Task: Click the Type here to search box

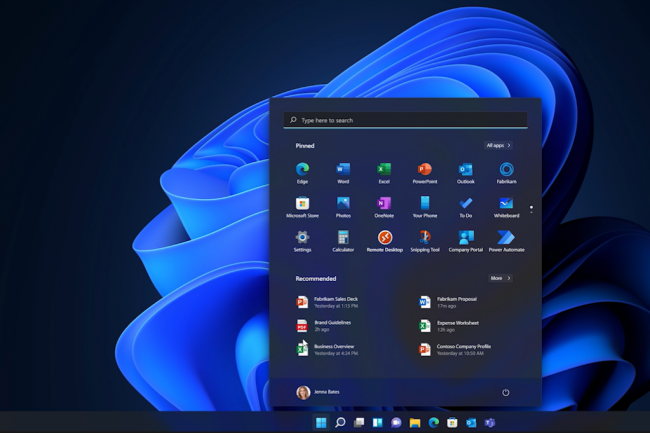Action: [x=405, y=120]
